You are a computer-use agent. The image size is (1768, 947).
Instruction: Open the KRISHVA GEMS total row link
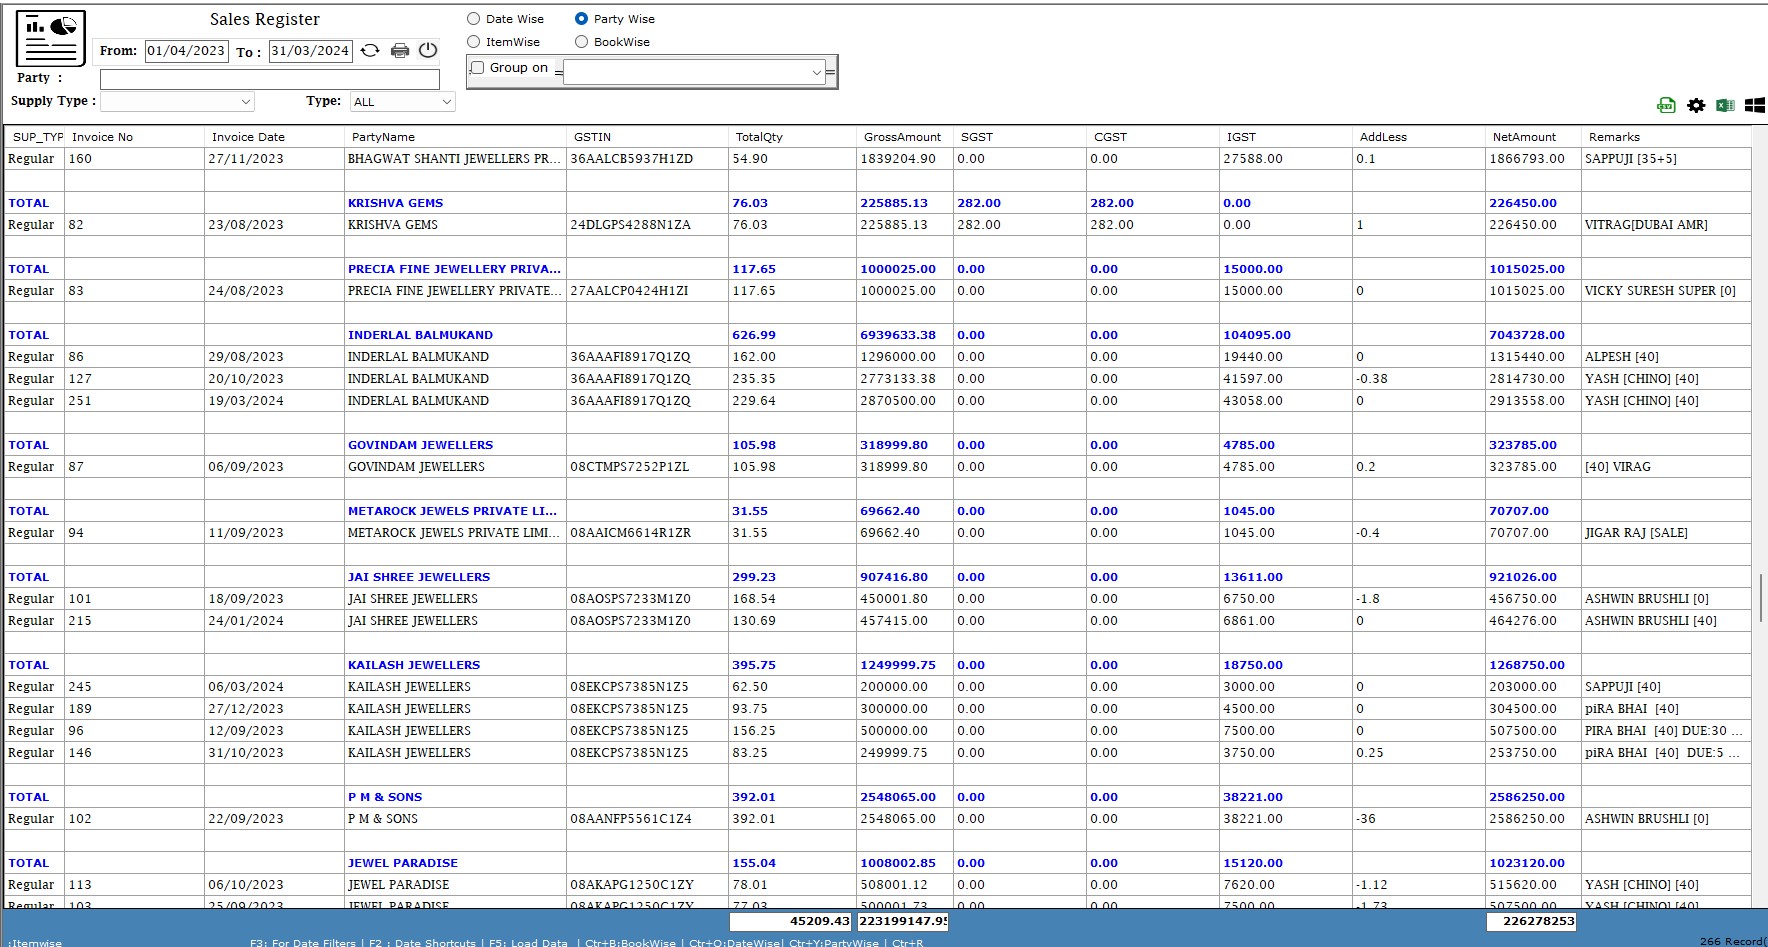[395, 203]
